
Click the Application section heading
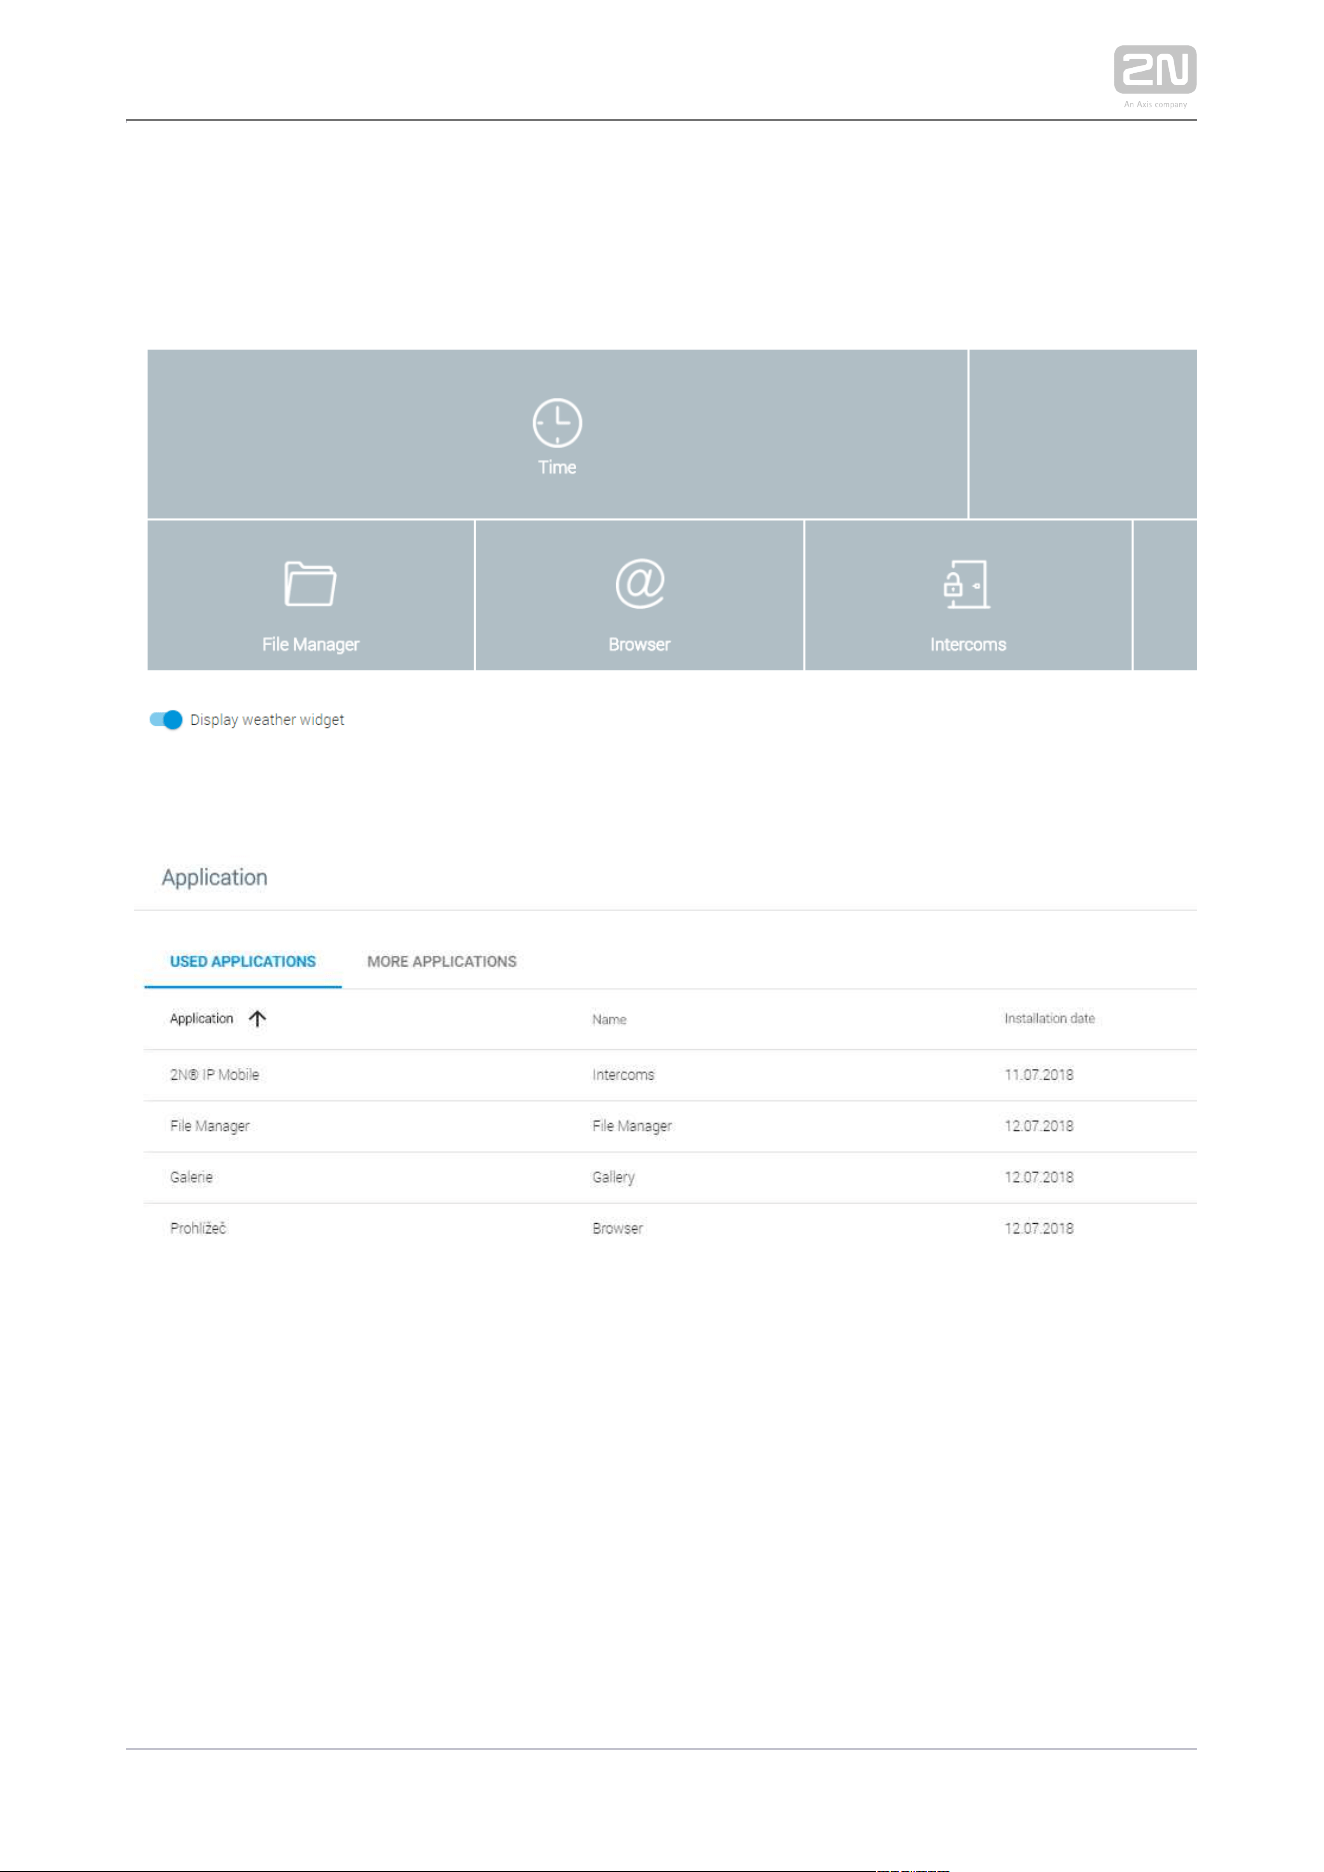tap(215, 878)
